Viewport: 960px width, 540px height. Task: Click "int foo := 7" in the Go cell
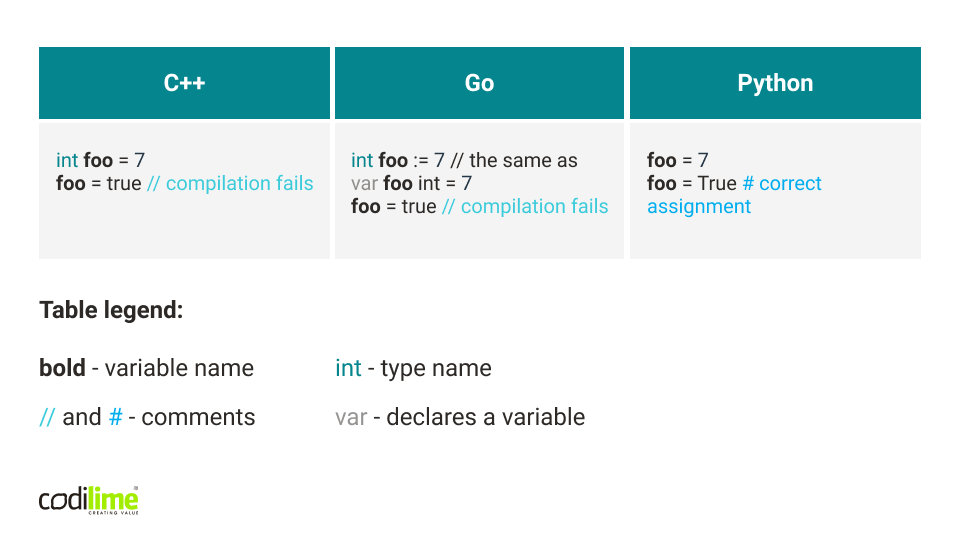click(398, 160)
